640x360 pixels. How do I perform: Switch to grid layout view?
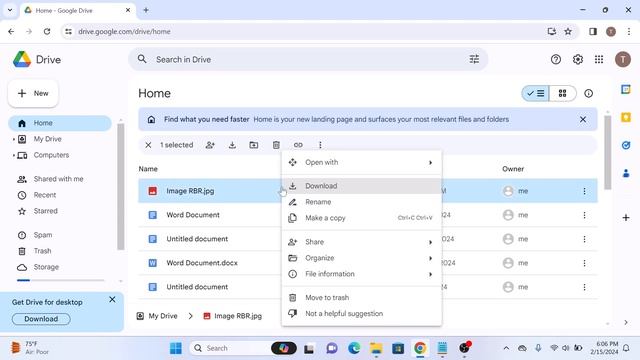coord(562,93)
